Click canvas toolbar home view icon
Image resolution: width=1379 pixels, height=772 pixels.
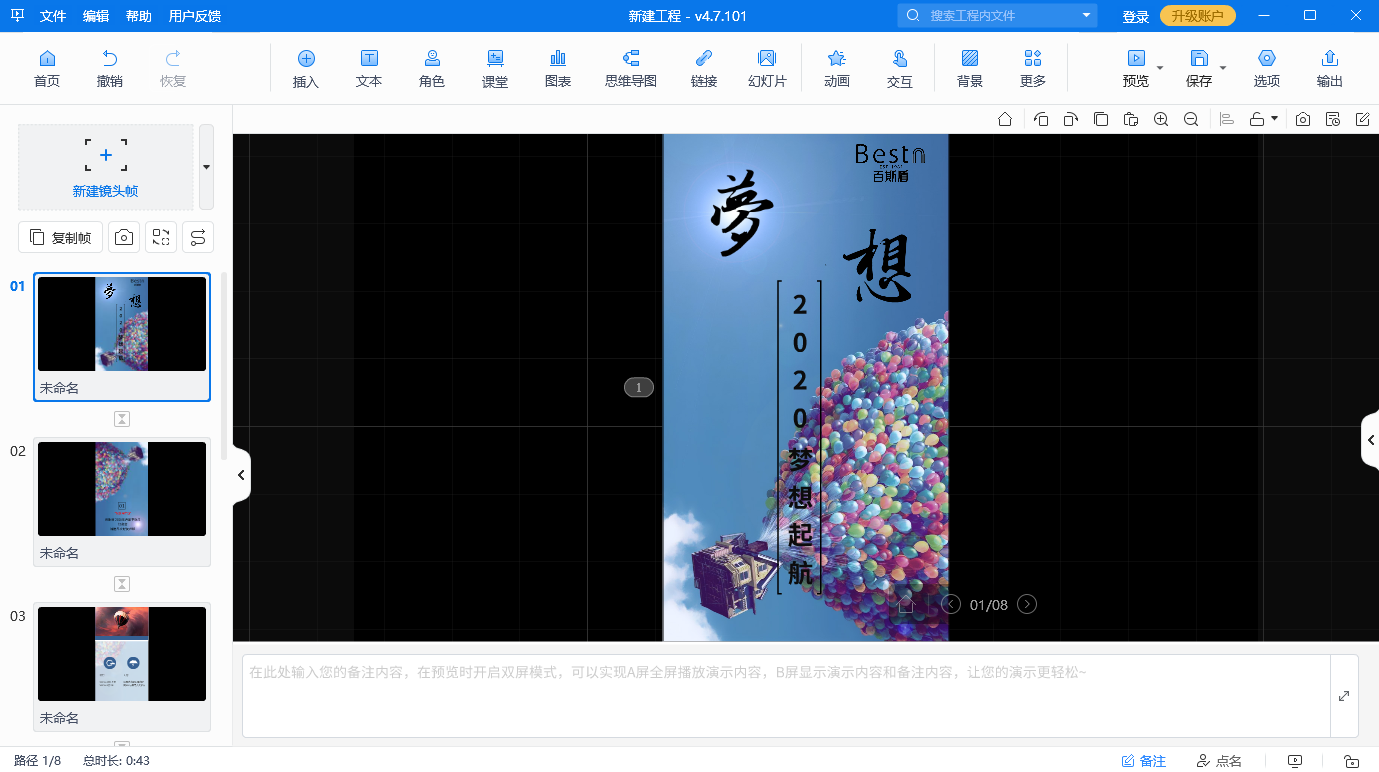click(x=1005, y=119)
